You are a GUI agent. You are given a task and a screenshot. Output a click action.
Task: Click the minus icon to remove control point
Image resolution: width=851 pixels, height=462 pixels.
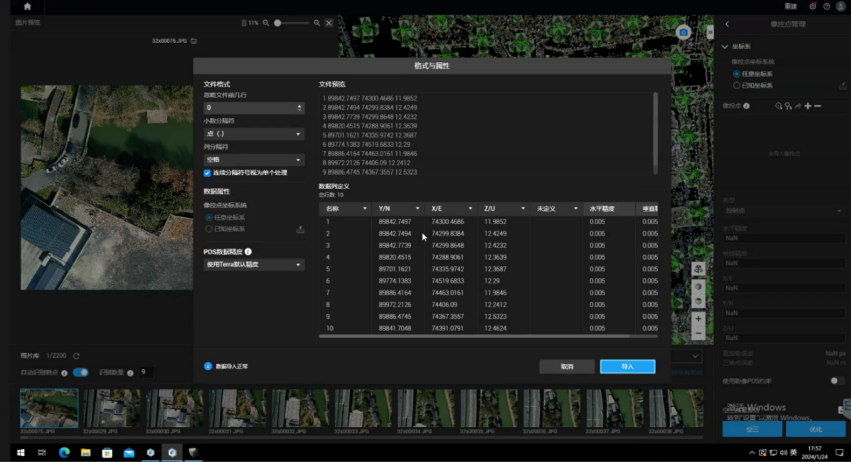(817, 106)
